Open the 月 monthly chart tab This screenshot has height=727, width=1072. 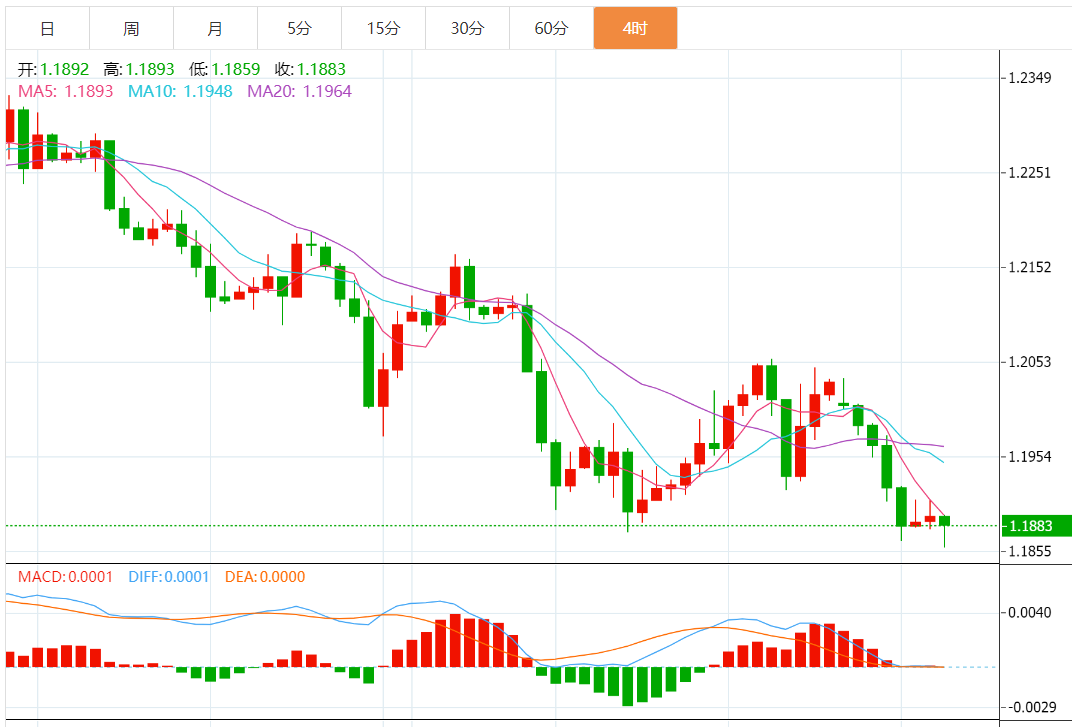pos(215,28)
